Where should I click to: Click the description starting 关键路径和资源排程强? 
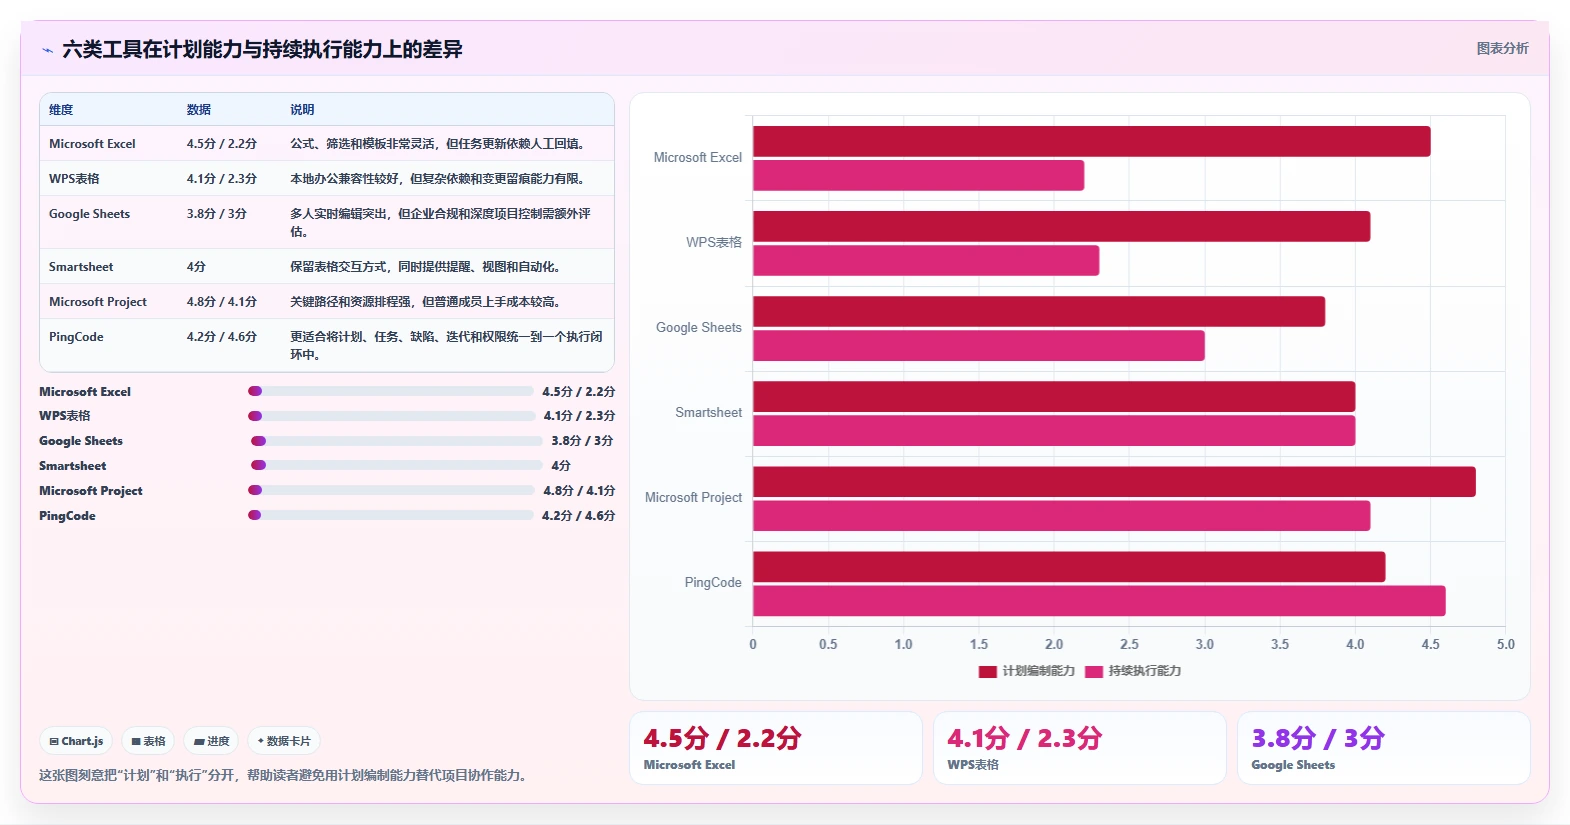coord(427,302)
